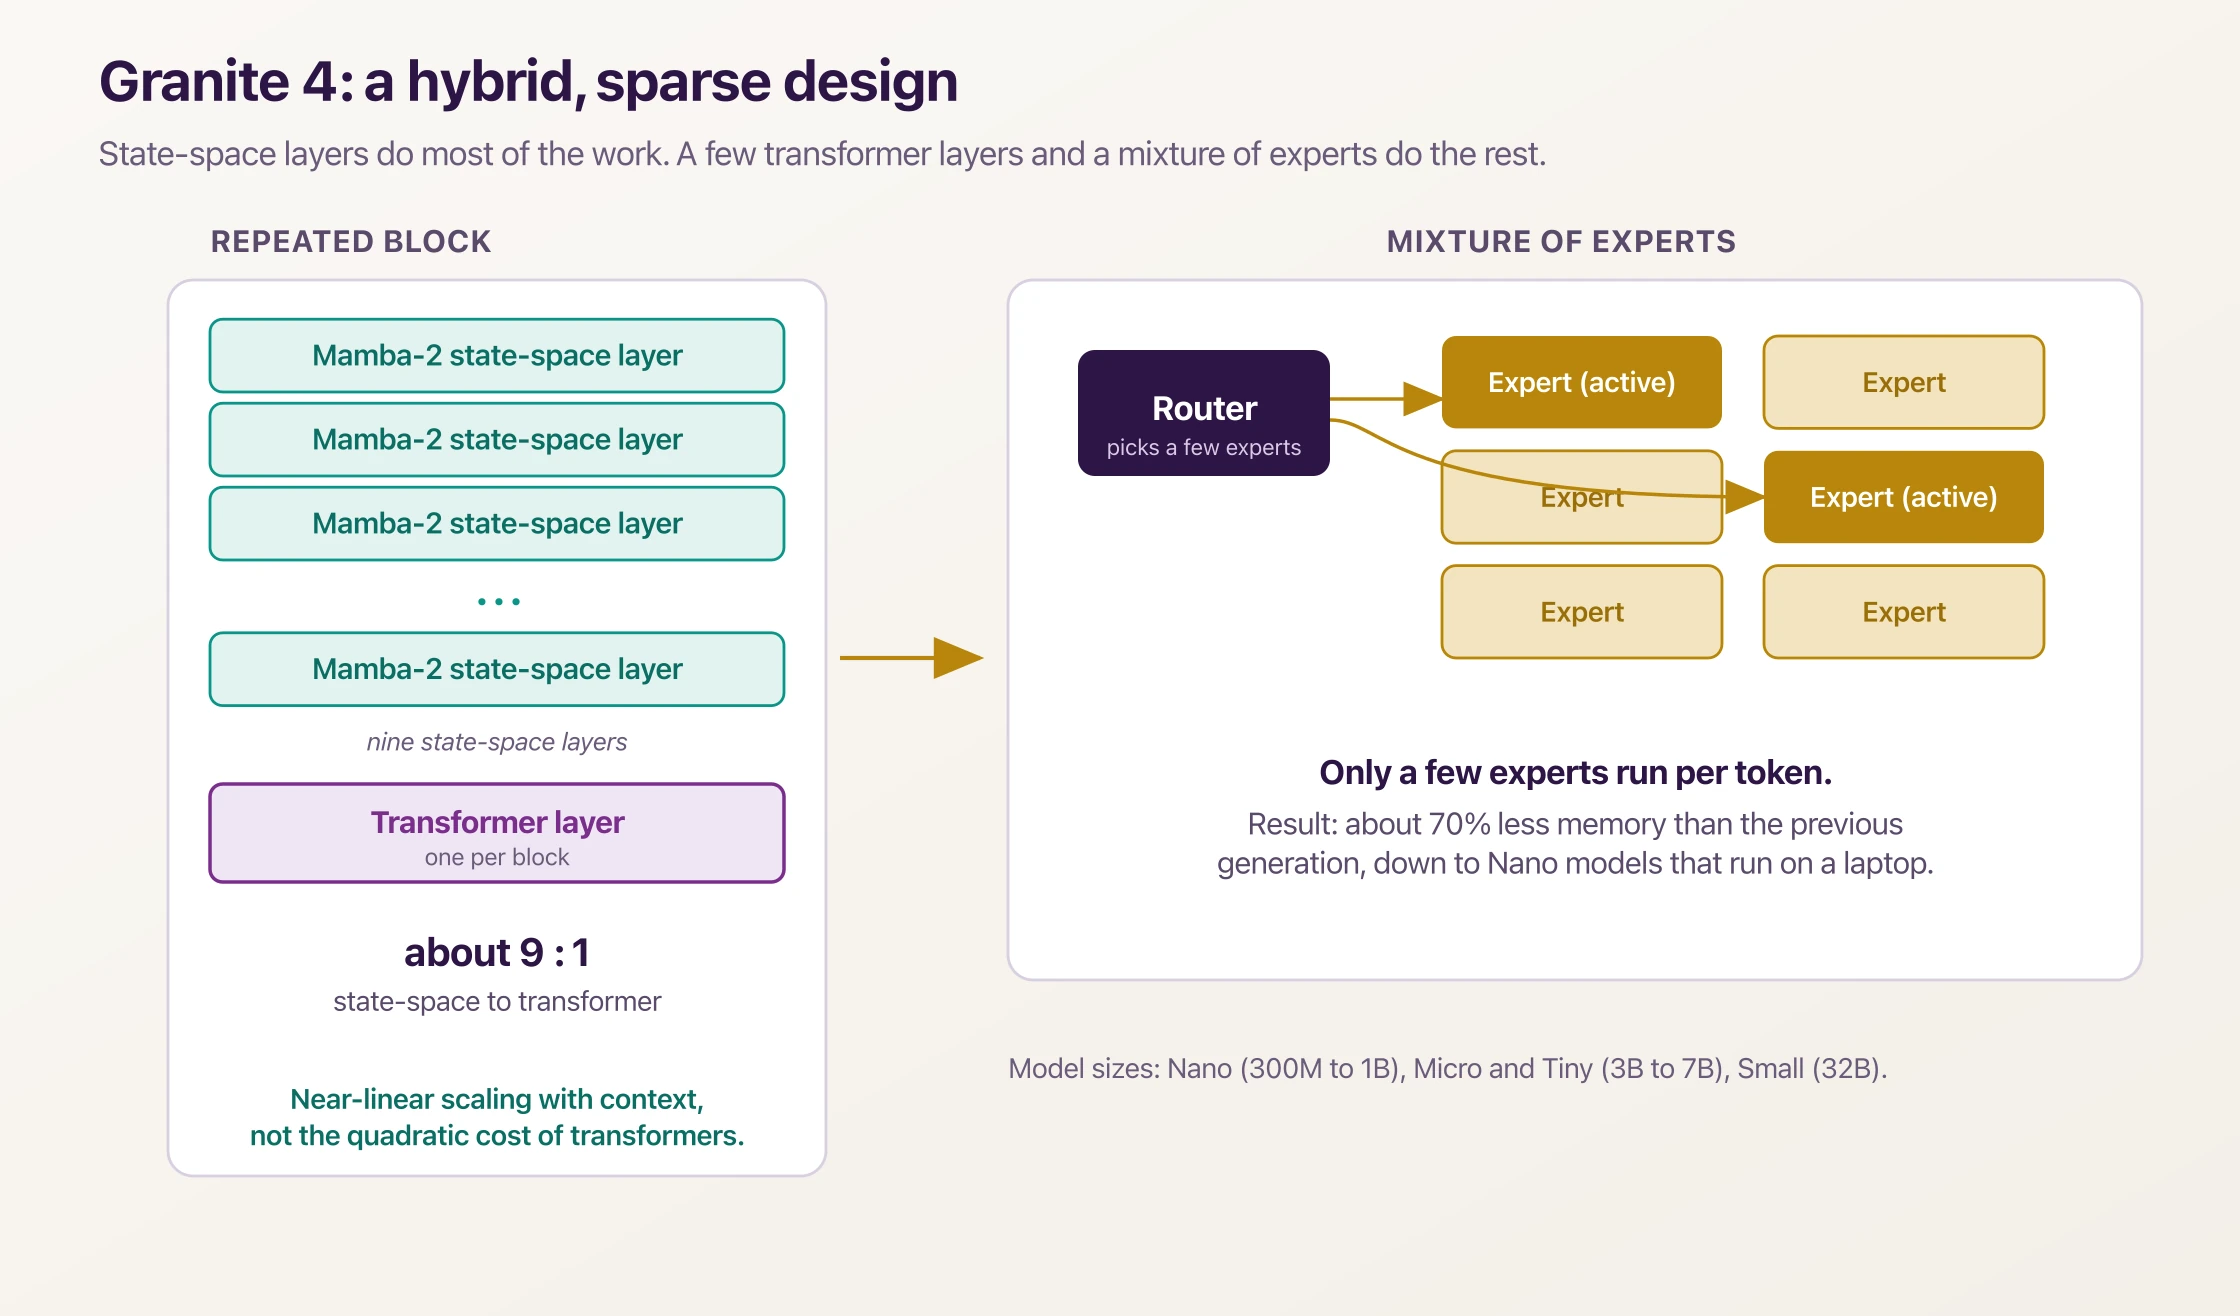This screenshot has height=1316, width=2240.
Task: Click the 'one per block' text
Action: 497,857
